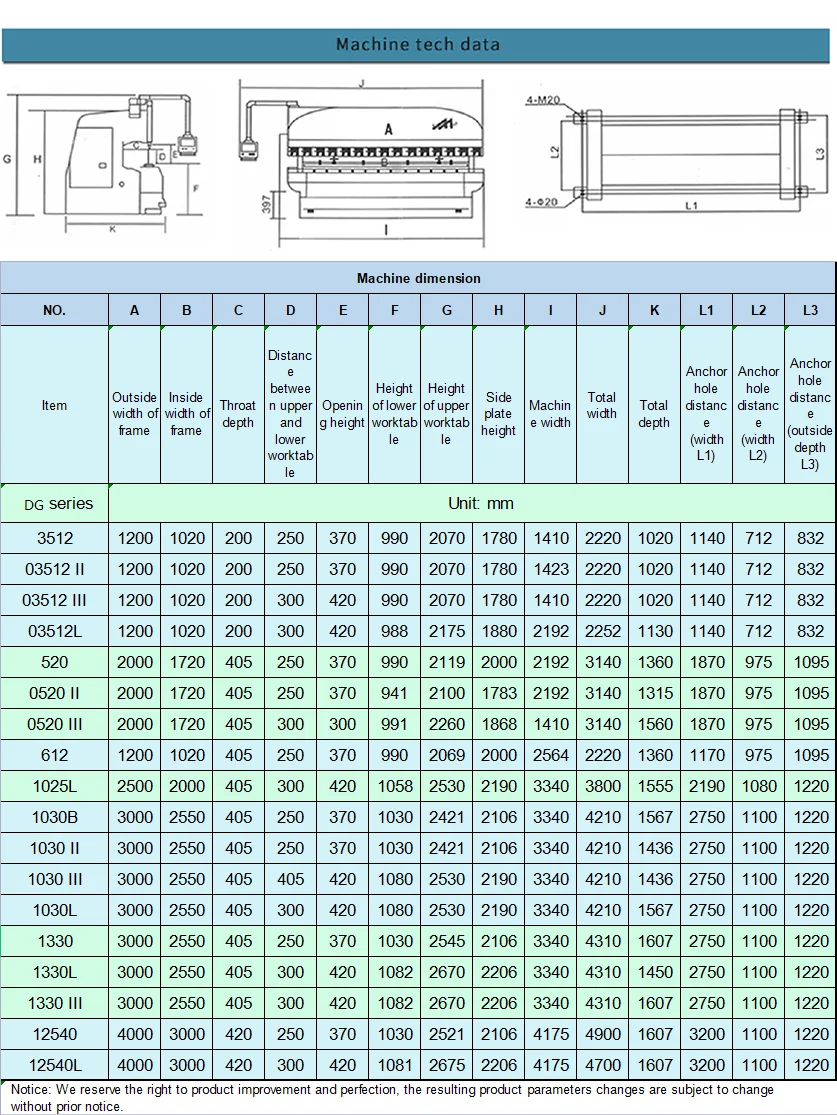This screenshot has width=837, height=1115.
Task: Click the 'DG series' row label
Action: (55, 503)
